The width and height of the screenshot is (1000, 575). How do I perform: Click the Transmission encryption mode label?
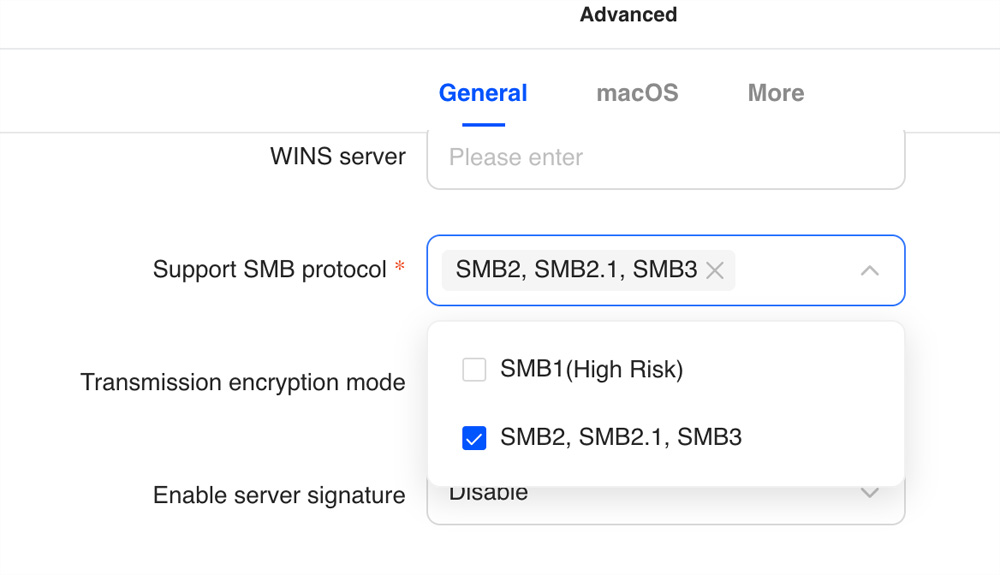click(x=242, y=382)
